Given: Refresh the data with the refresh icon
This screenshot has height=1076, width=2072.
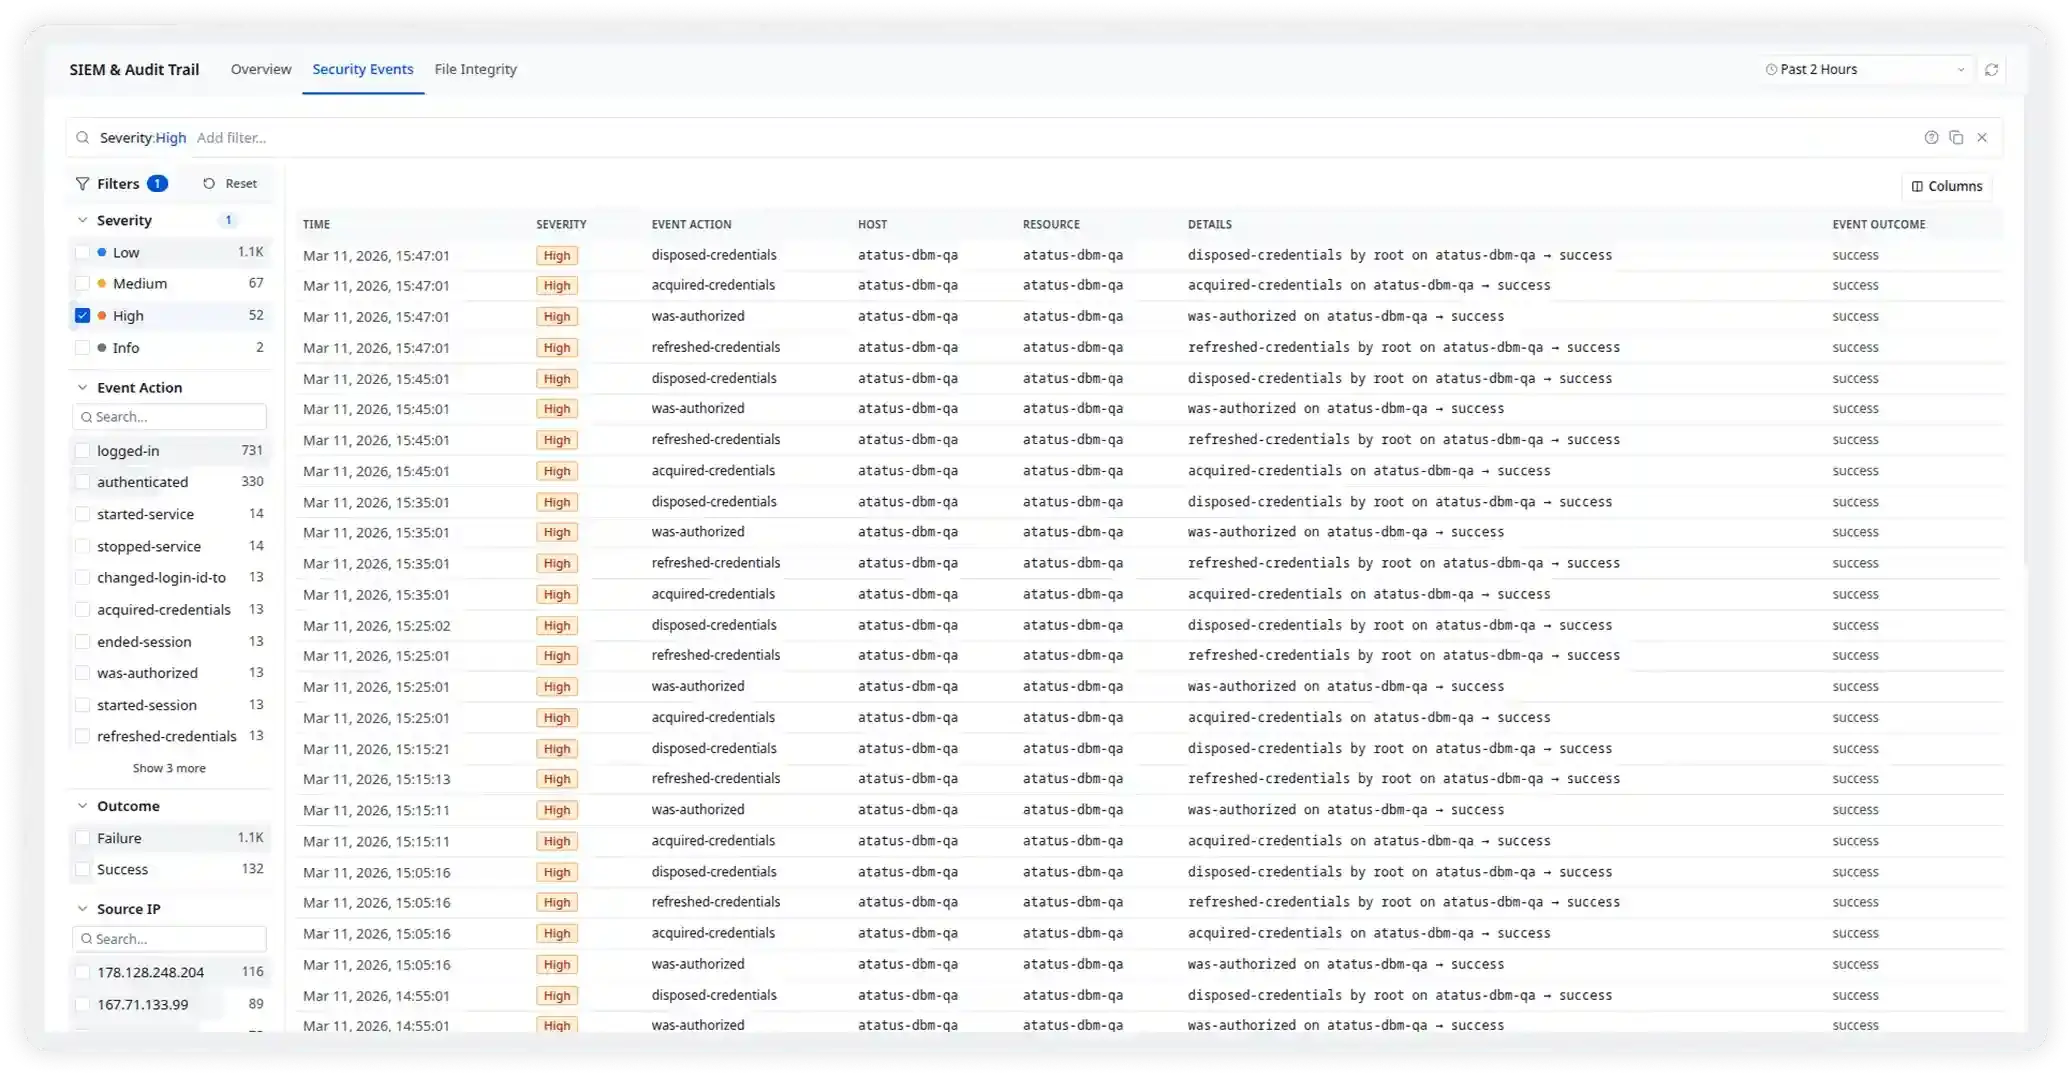Looking at the screenshot, I should click(1991, 69).
